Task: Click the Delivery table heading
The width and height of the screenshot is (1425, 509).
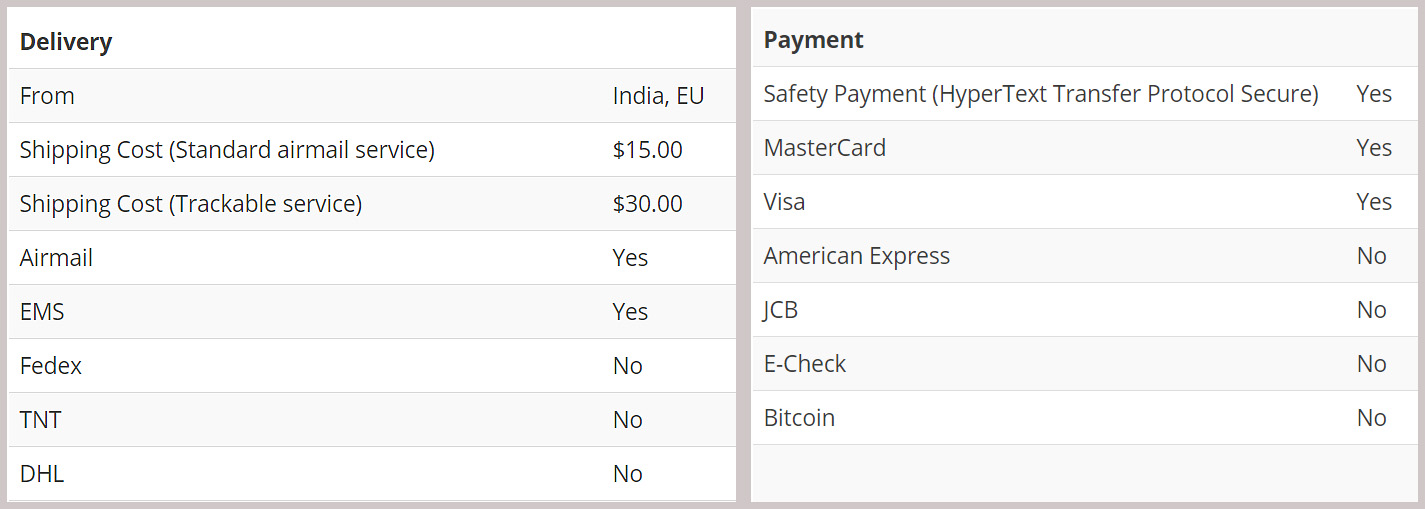Action: click(x=66, y=42)
